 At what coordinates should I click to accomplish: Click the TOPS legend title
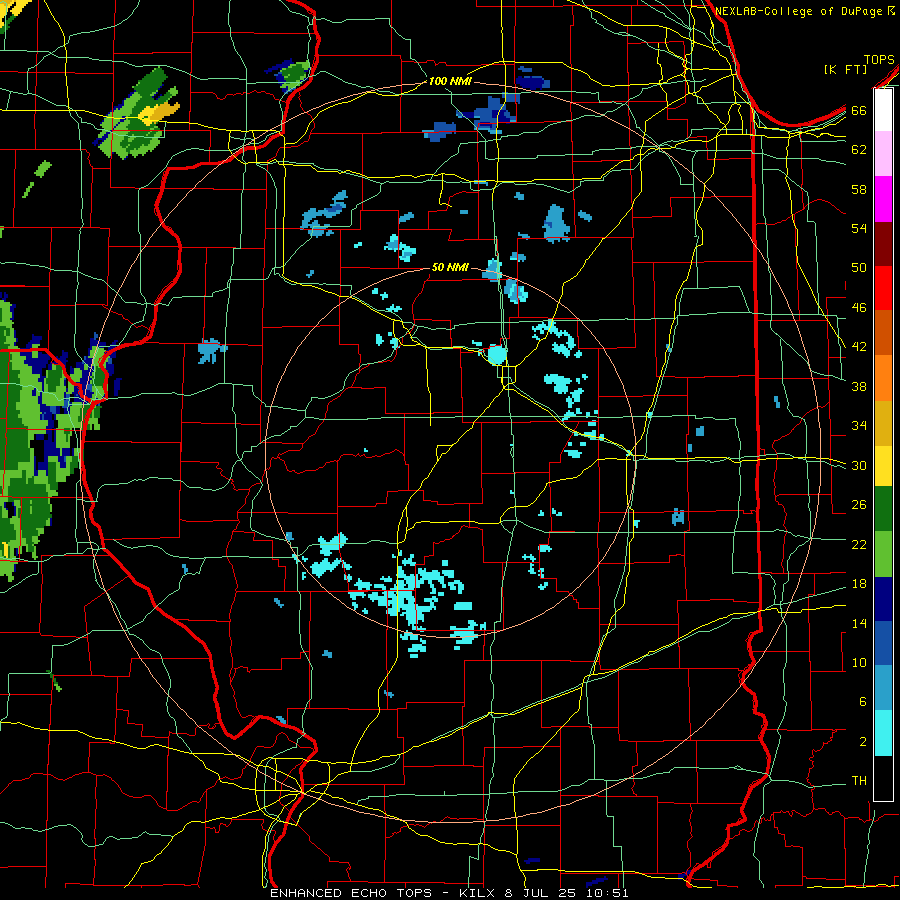(x=879, y=59)
